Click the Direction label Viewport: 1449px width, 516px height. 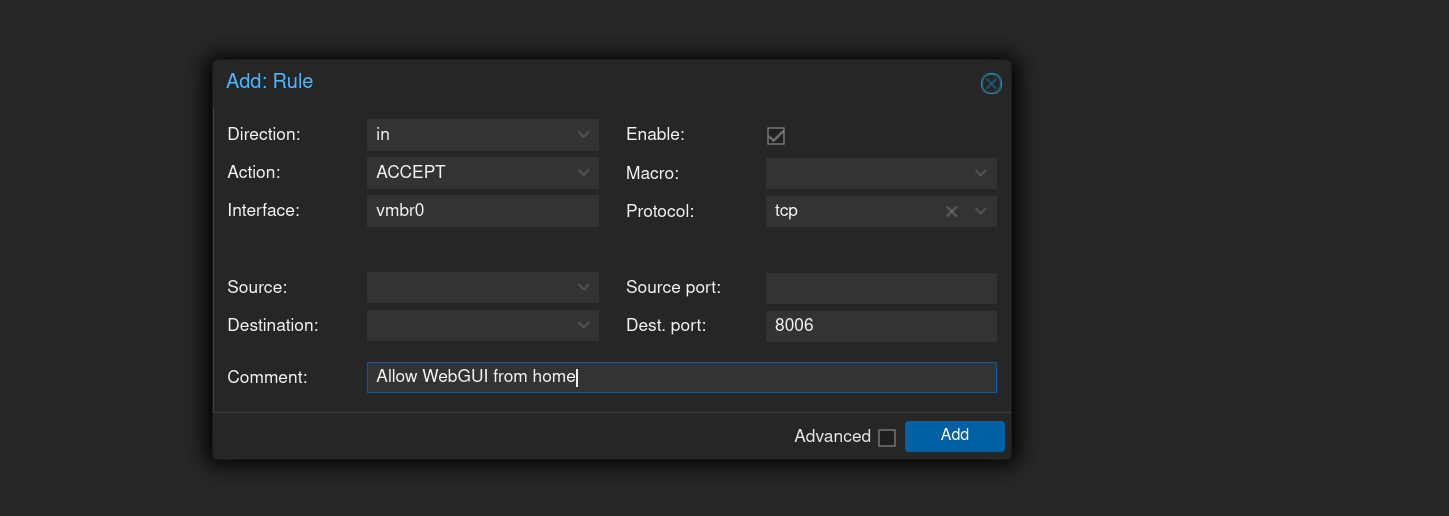(x=264, y=134)
